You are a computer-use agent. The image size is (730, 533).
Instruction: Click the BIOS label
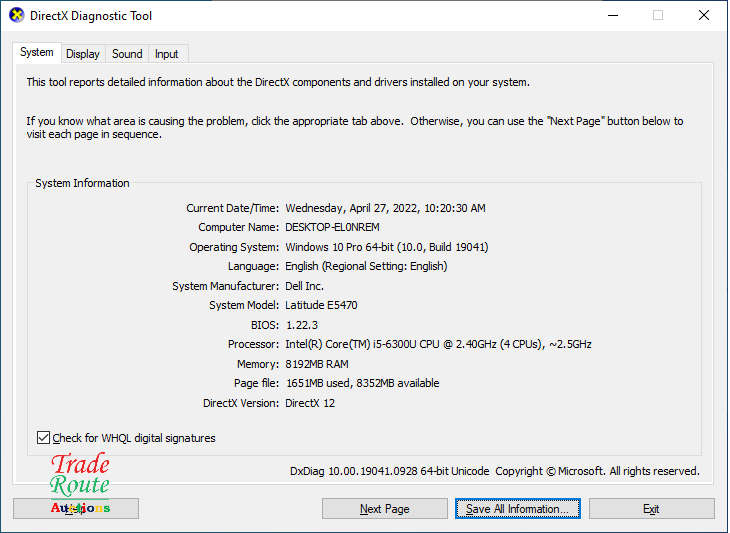[x=265, y=325]
